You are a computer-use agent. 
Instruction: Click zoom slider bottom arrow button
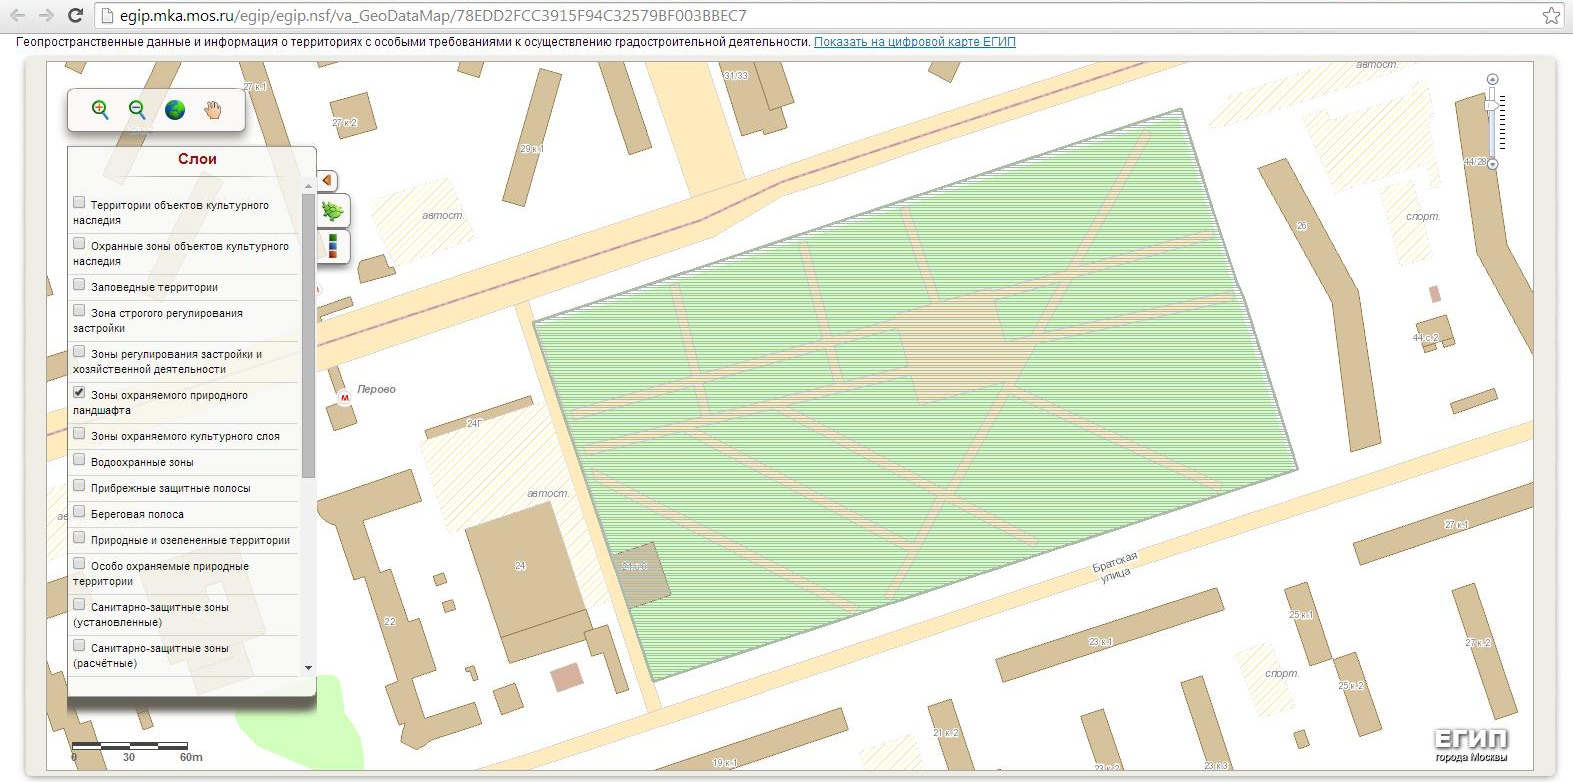point(1492,164)
